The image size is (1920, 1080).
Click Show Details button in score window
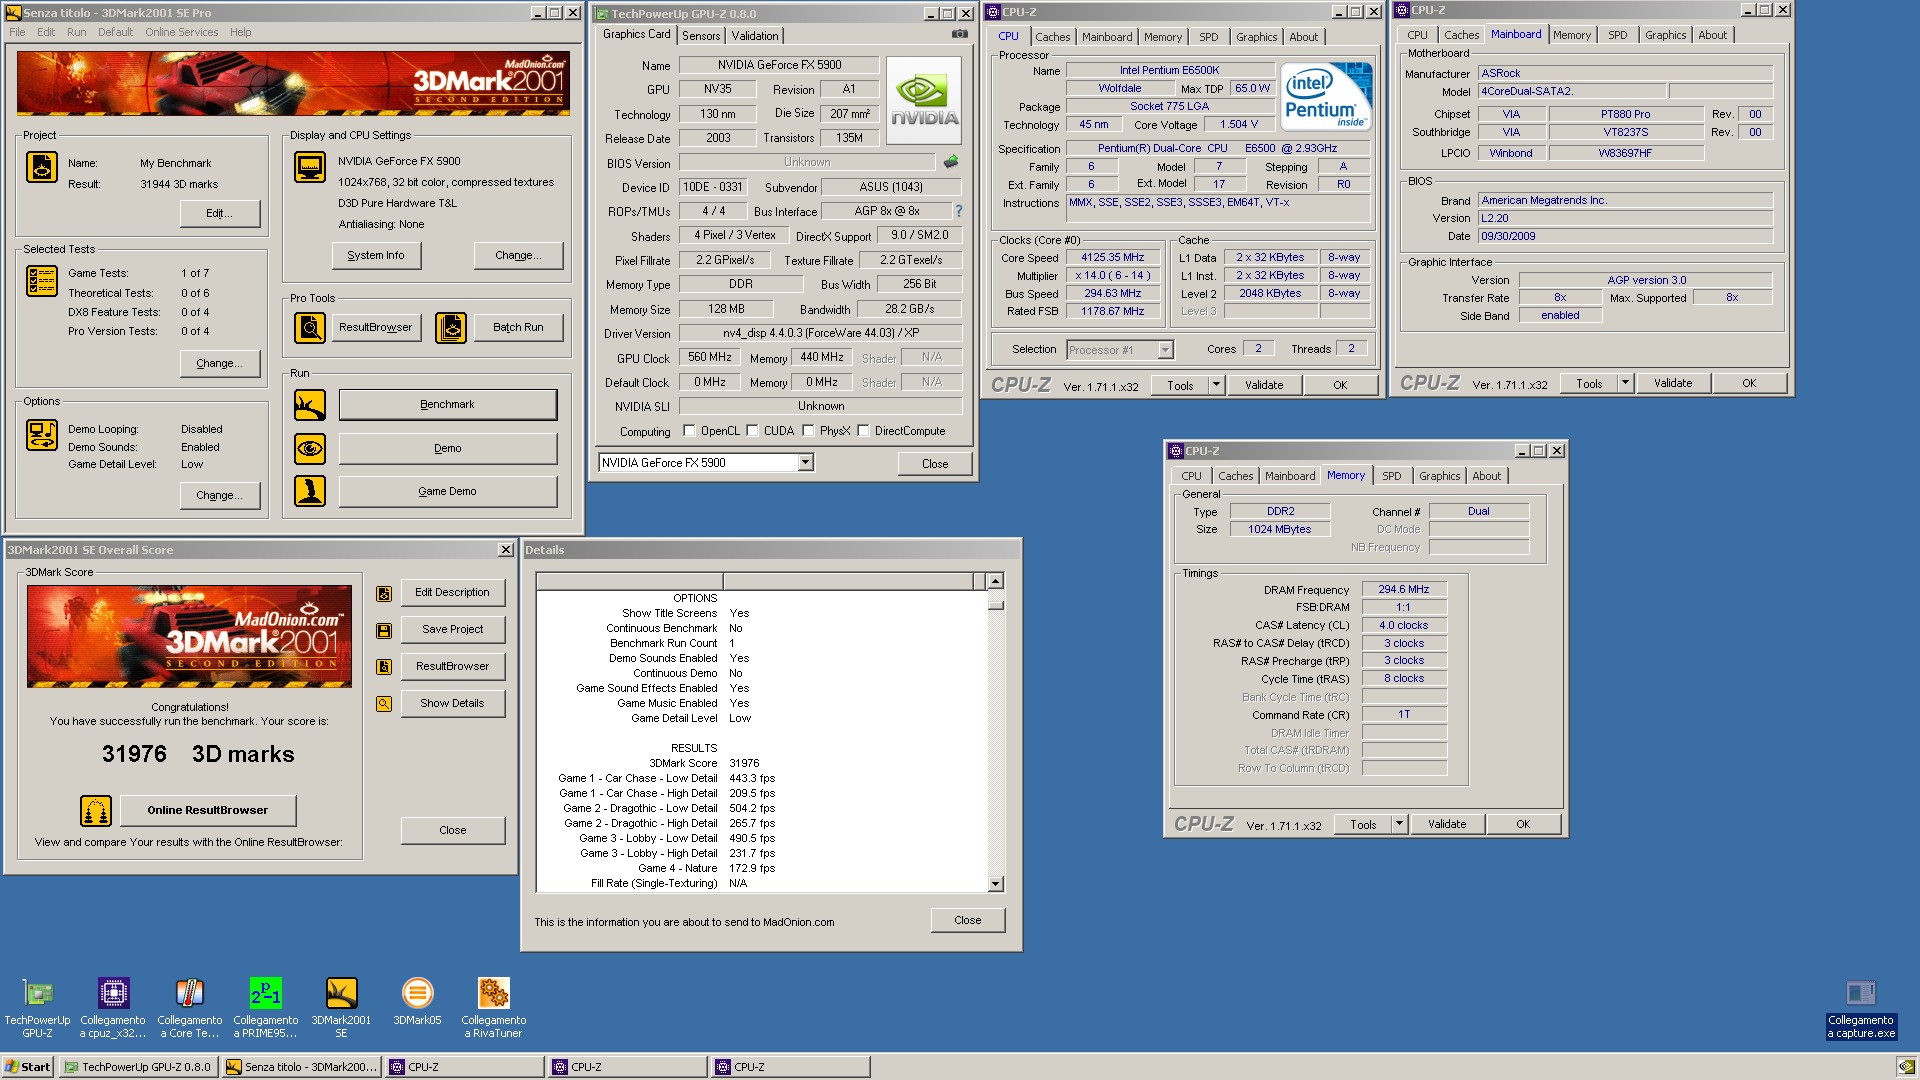(452, 704)
